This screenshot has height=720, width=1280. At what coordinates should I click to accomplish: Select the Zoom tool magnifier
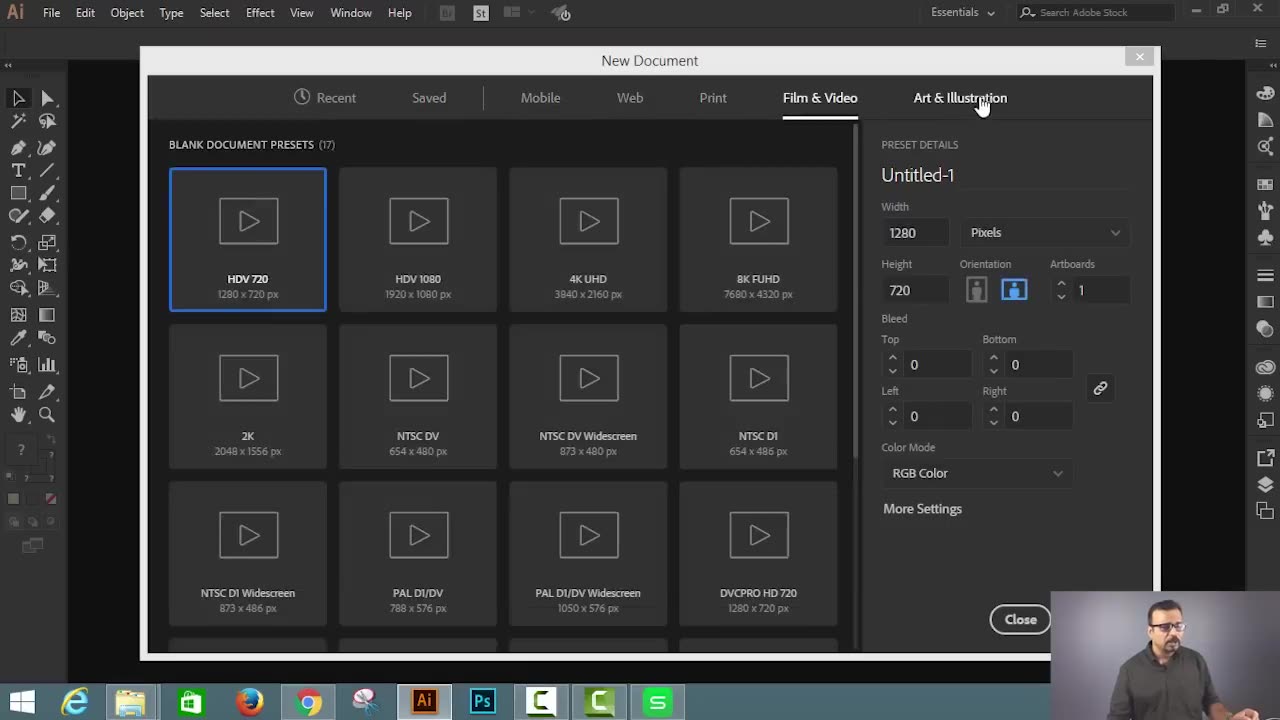47,415
